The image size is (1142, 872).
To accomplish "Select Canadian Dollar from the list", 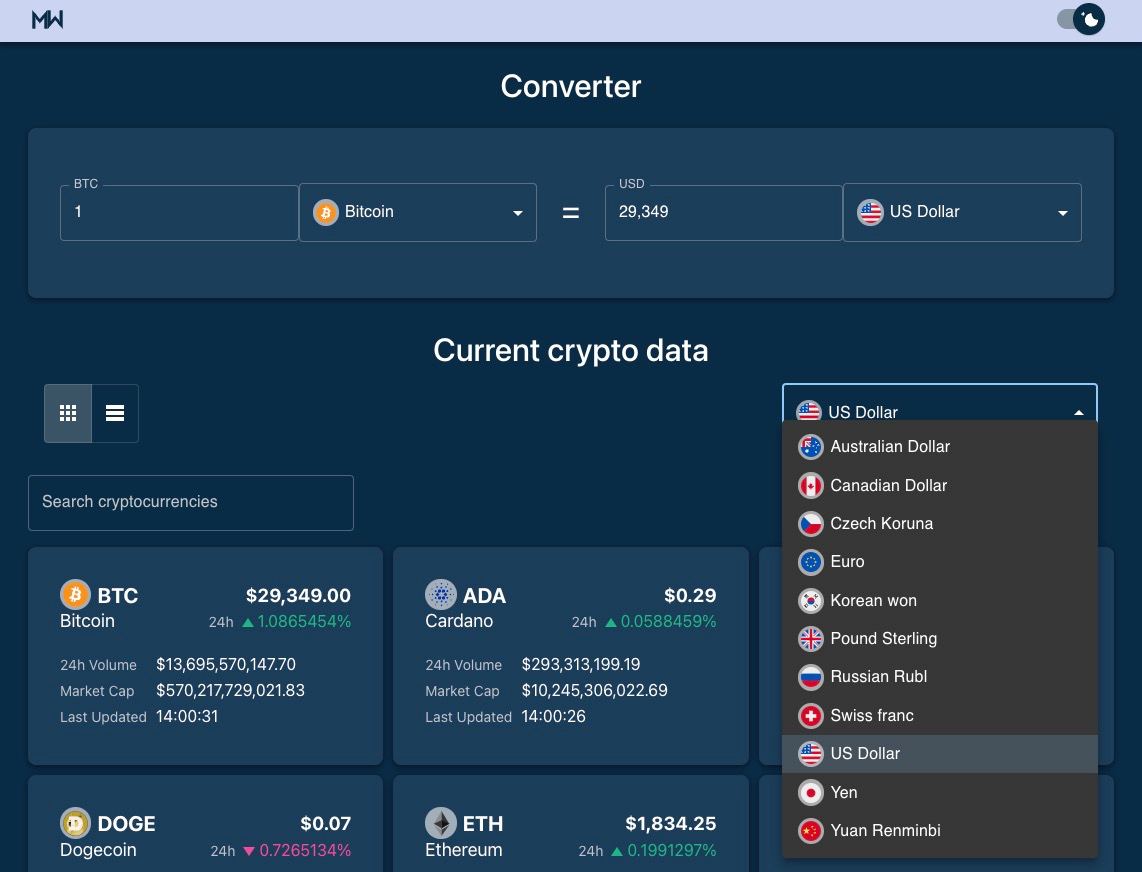I will point(940,485).
